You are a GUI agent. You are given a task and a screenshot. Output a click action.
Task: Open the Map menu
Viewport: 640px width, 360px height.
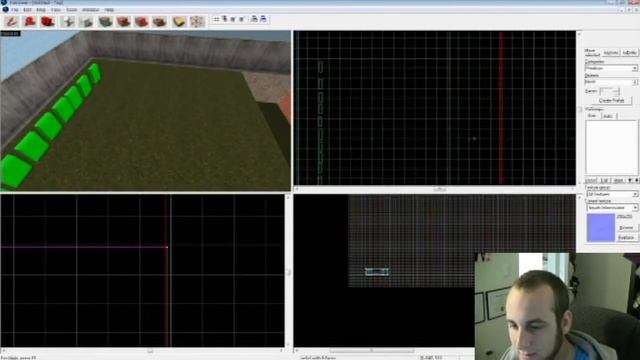[x=41, y=9]
